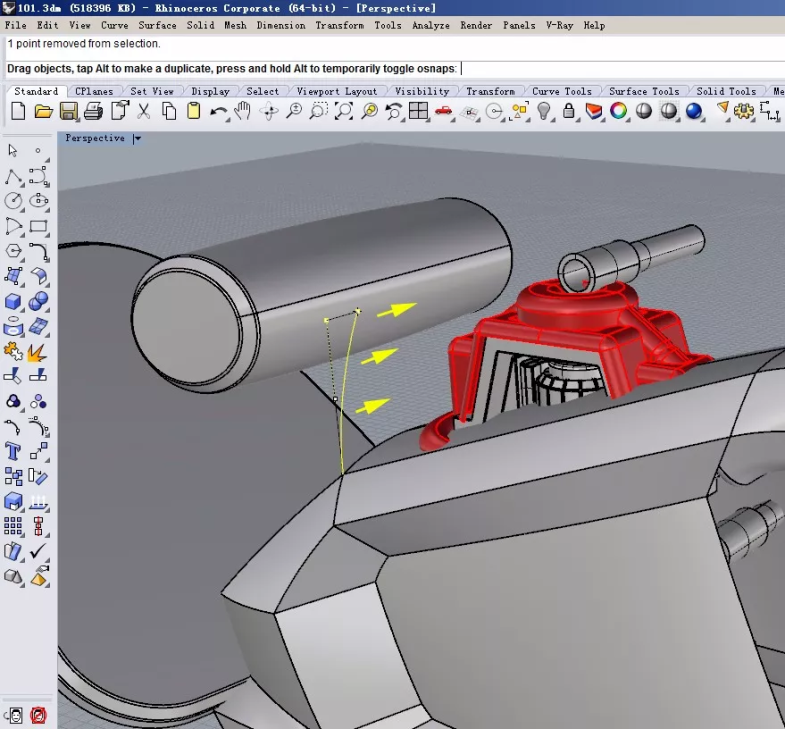The image size is (785, 729).
Task: Switch to the Curve Tools toolbar tab
Action: [561, 91]
